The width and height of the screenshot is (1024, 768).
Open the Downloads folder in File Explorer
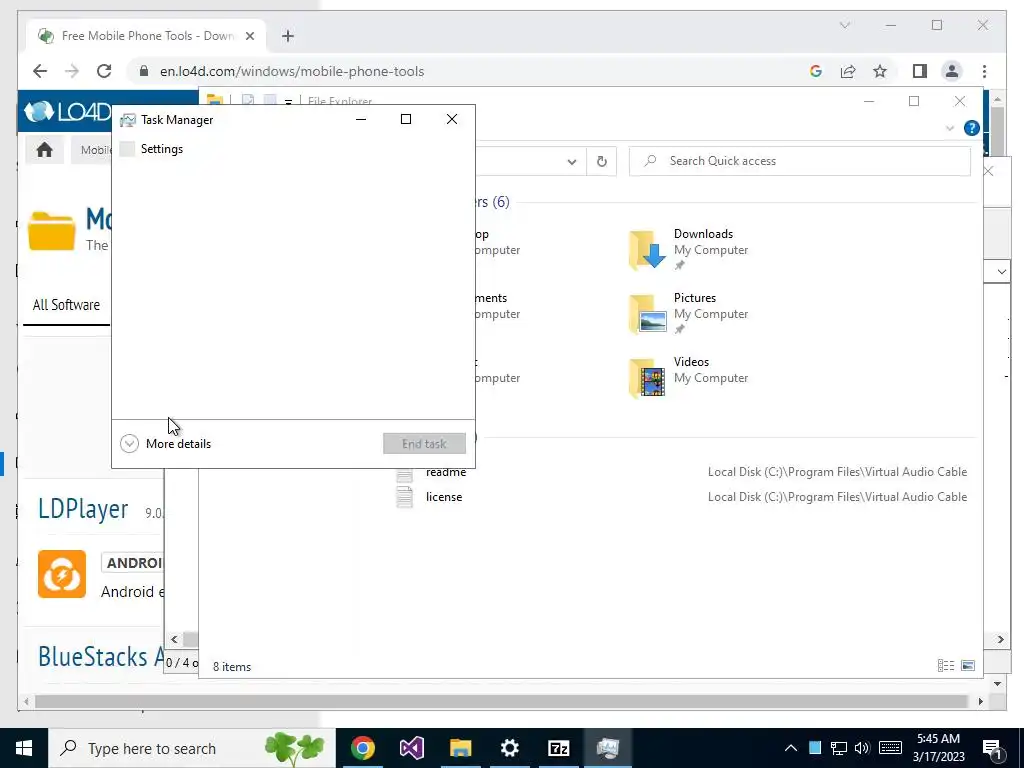click(x=689, y=249)
